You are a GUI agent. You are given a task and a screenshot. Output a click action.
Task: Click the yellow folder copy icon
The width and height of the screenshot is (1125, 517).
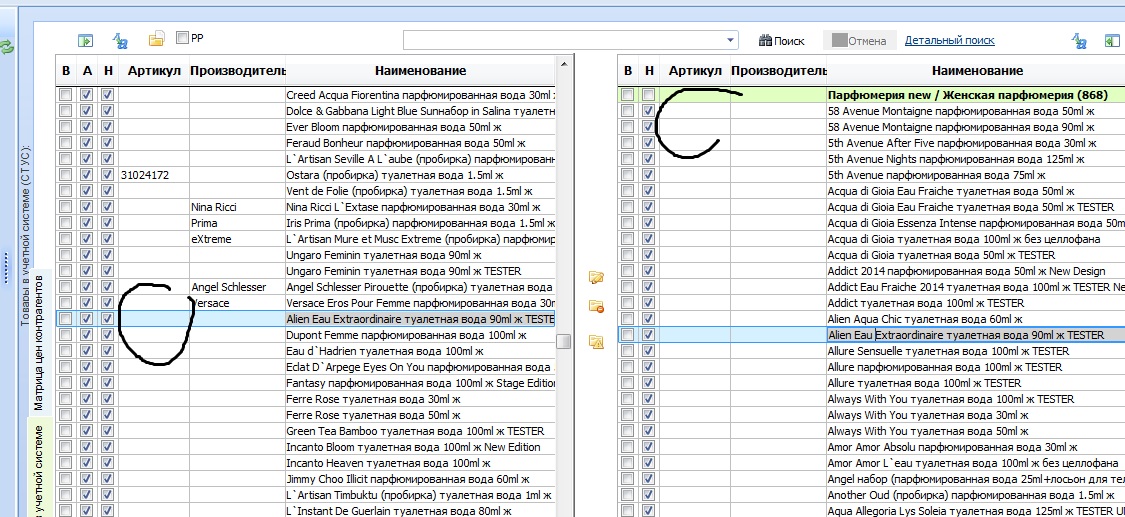156,39
